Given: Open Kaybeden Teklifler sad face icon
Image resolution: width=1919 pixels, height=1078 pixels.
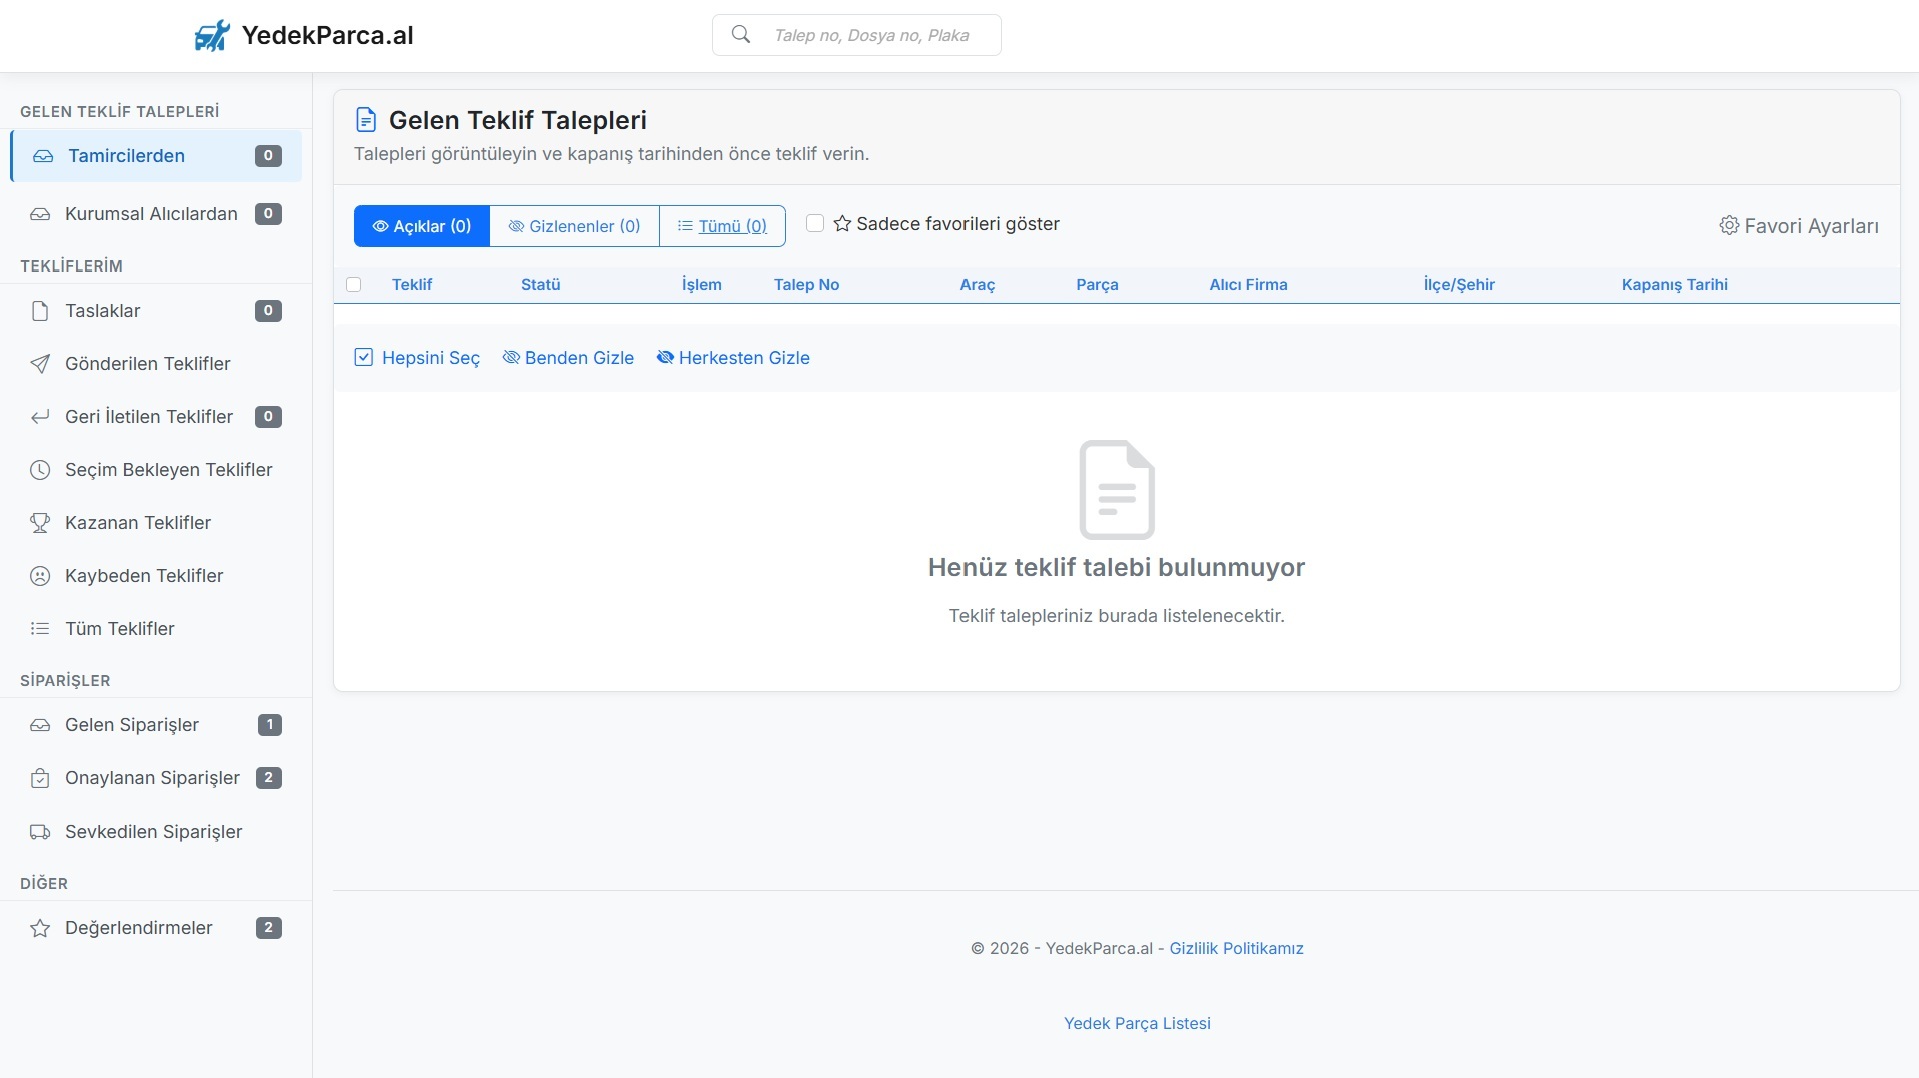Looking at the screenshot, I should click(x=40, y=576).
